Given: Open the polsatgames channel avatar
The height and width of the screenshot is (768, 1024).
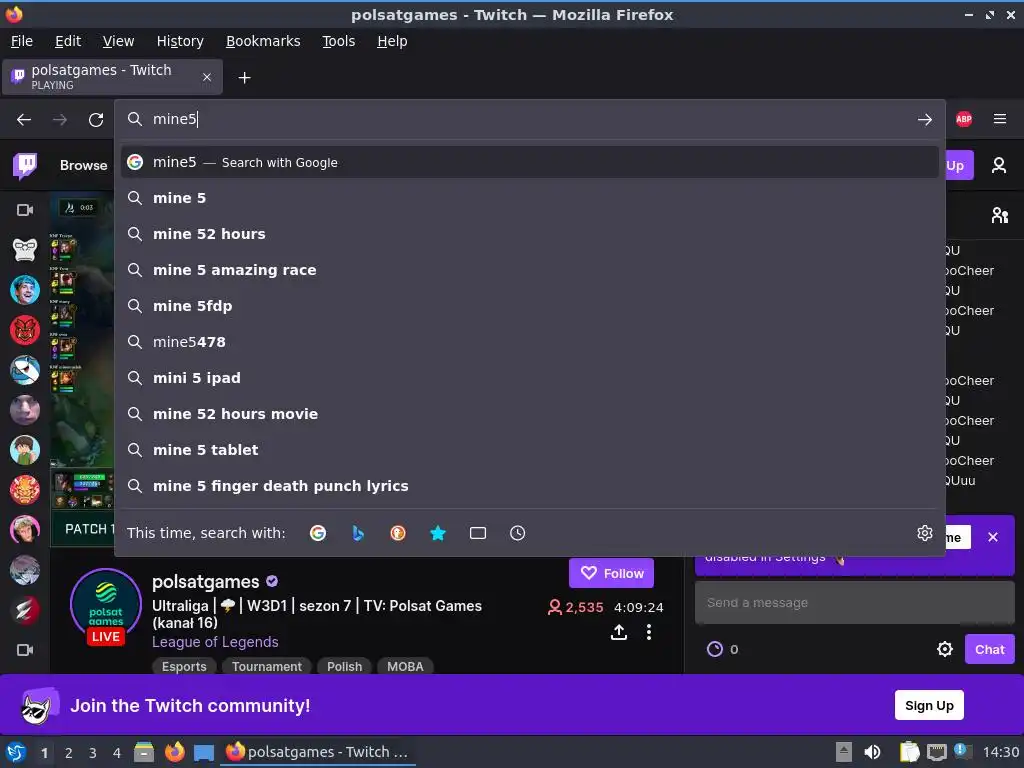Looking at the screenshot, I should (x=106, y=604).
